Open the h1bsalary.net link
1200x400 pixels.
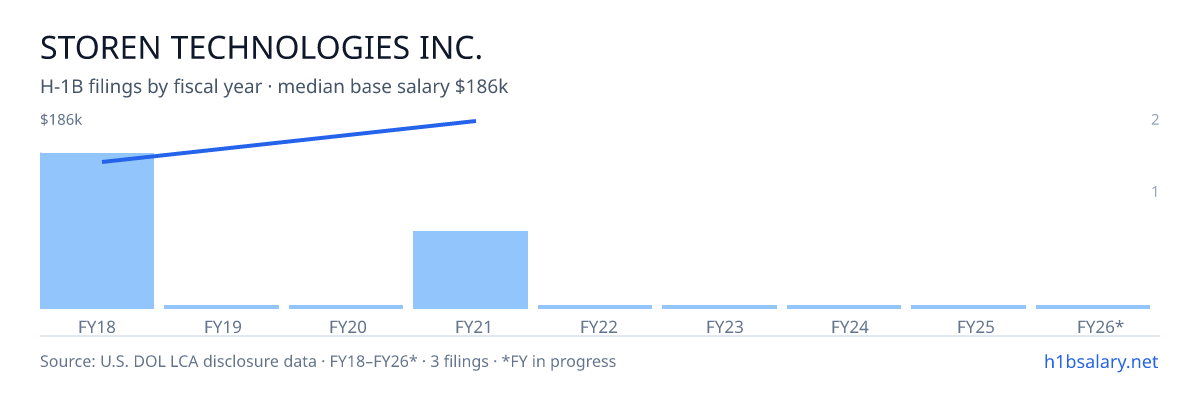[x=1100, y=361]
